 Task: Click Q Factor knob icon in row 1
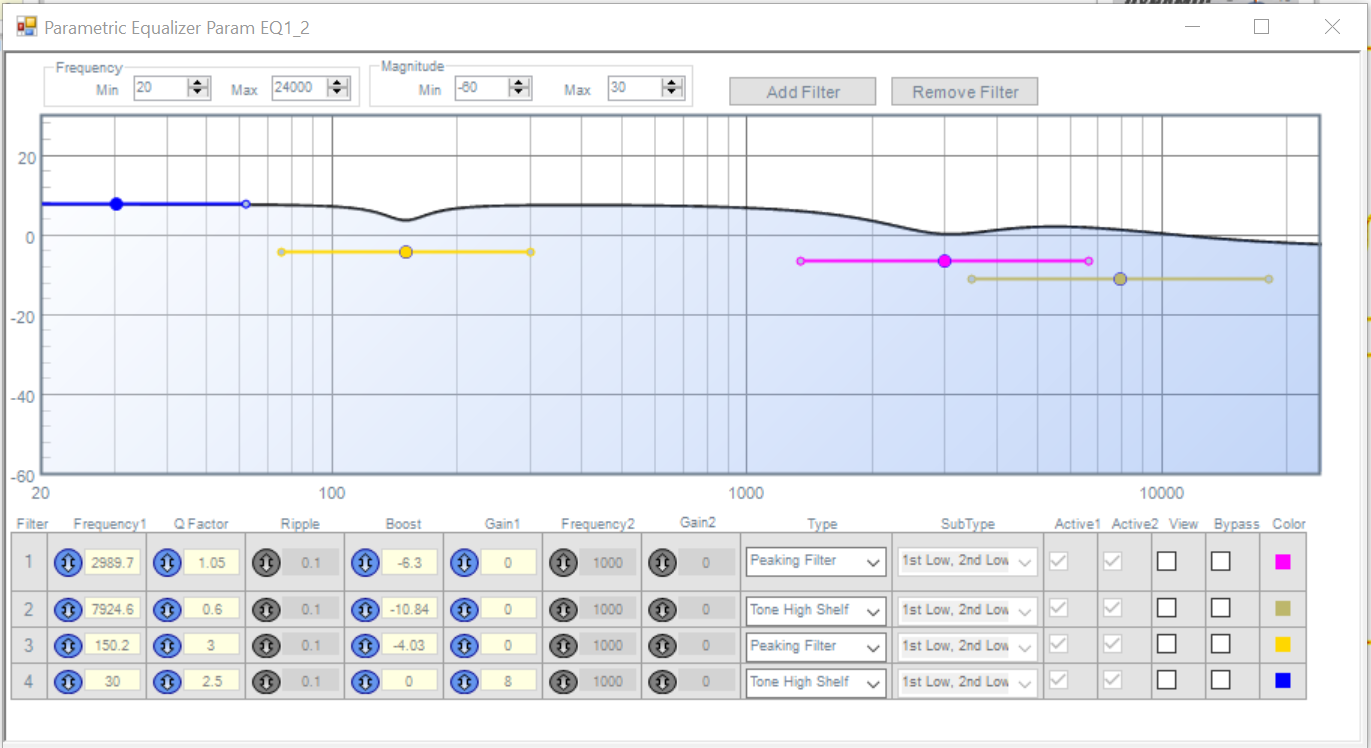coord(167,563)
